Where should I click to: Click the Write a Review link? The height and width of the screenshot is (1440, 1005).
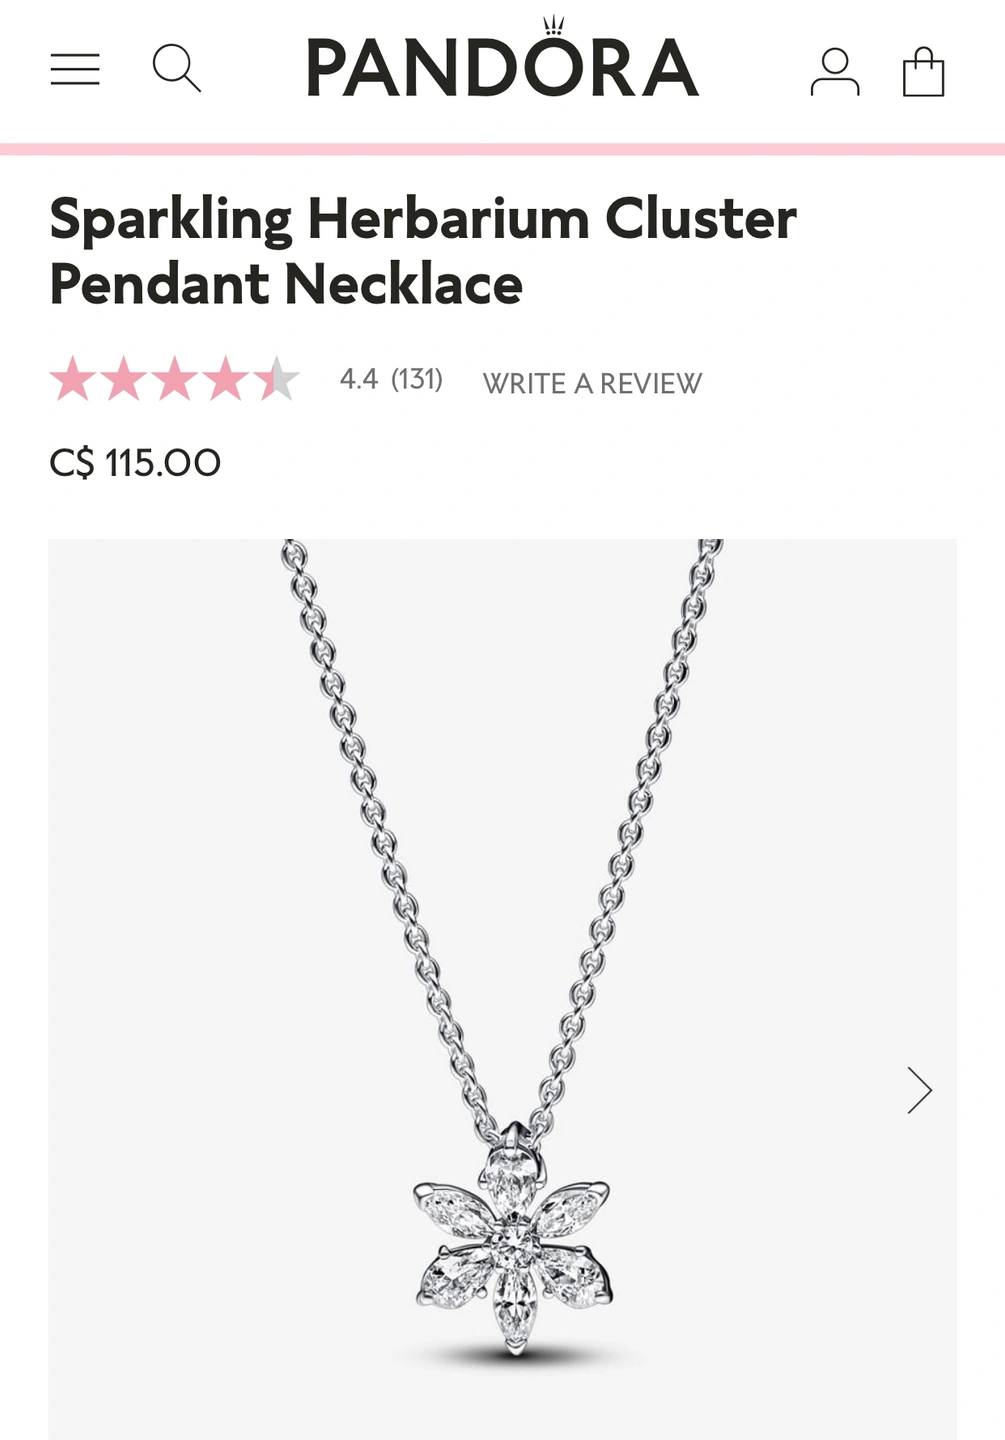tap(592, 383)
